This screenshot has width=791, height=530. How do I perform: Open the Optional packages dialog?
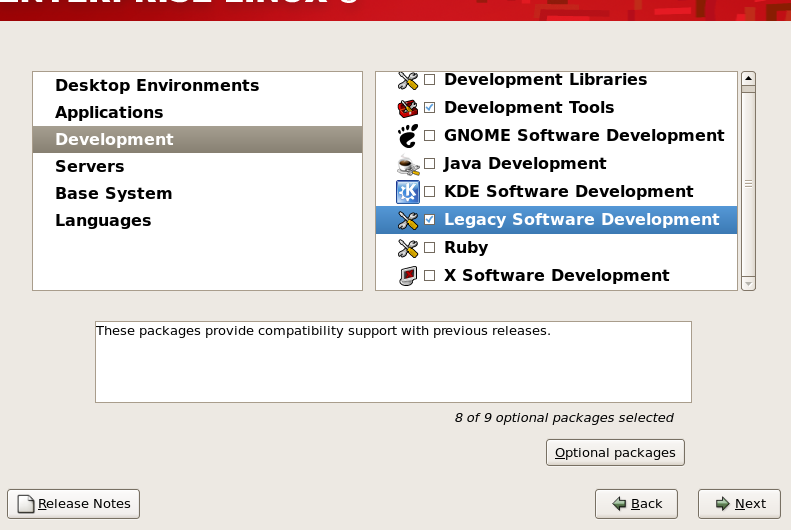(x=615, y=453)
